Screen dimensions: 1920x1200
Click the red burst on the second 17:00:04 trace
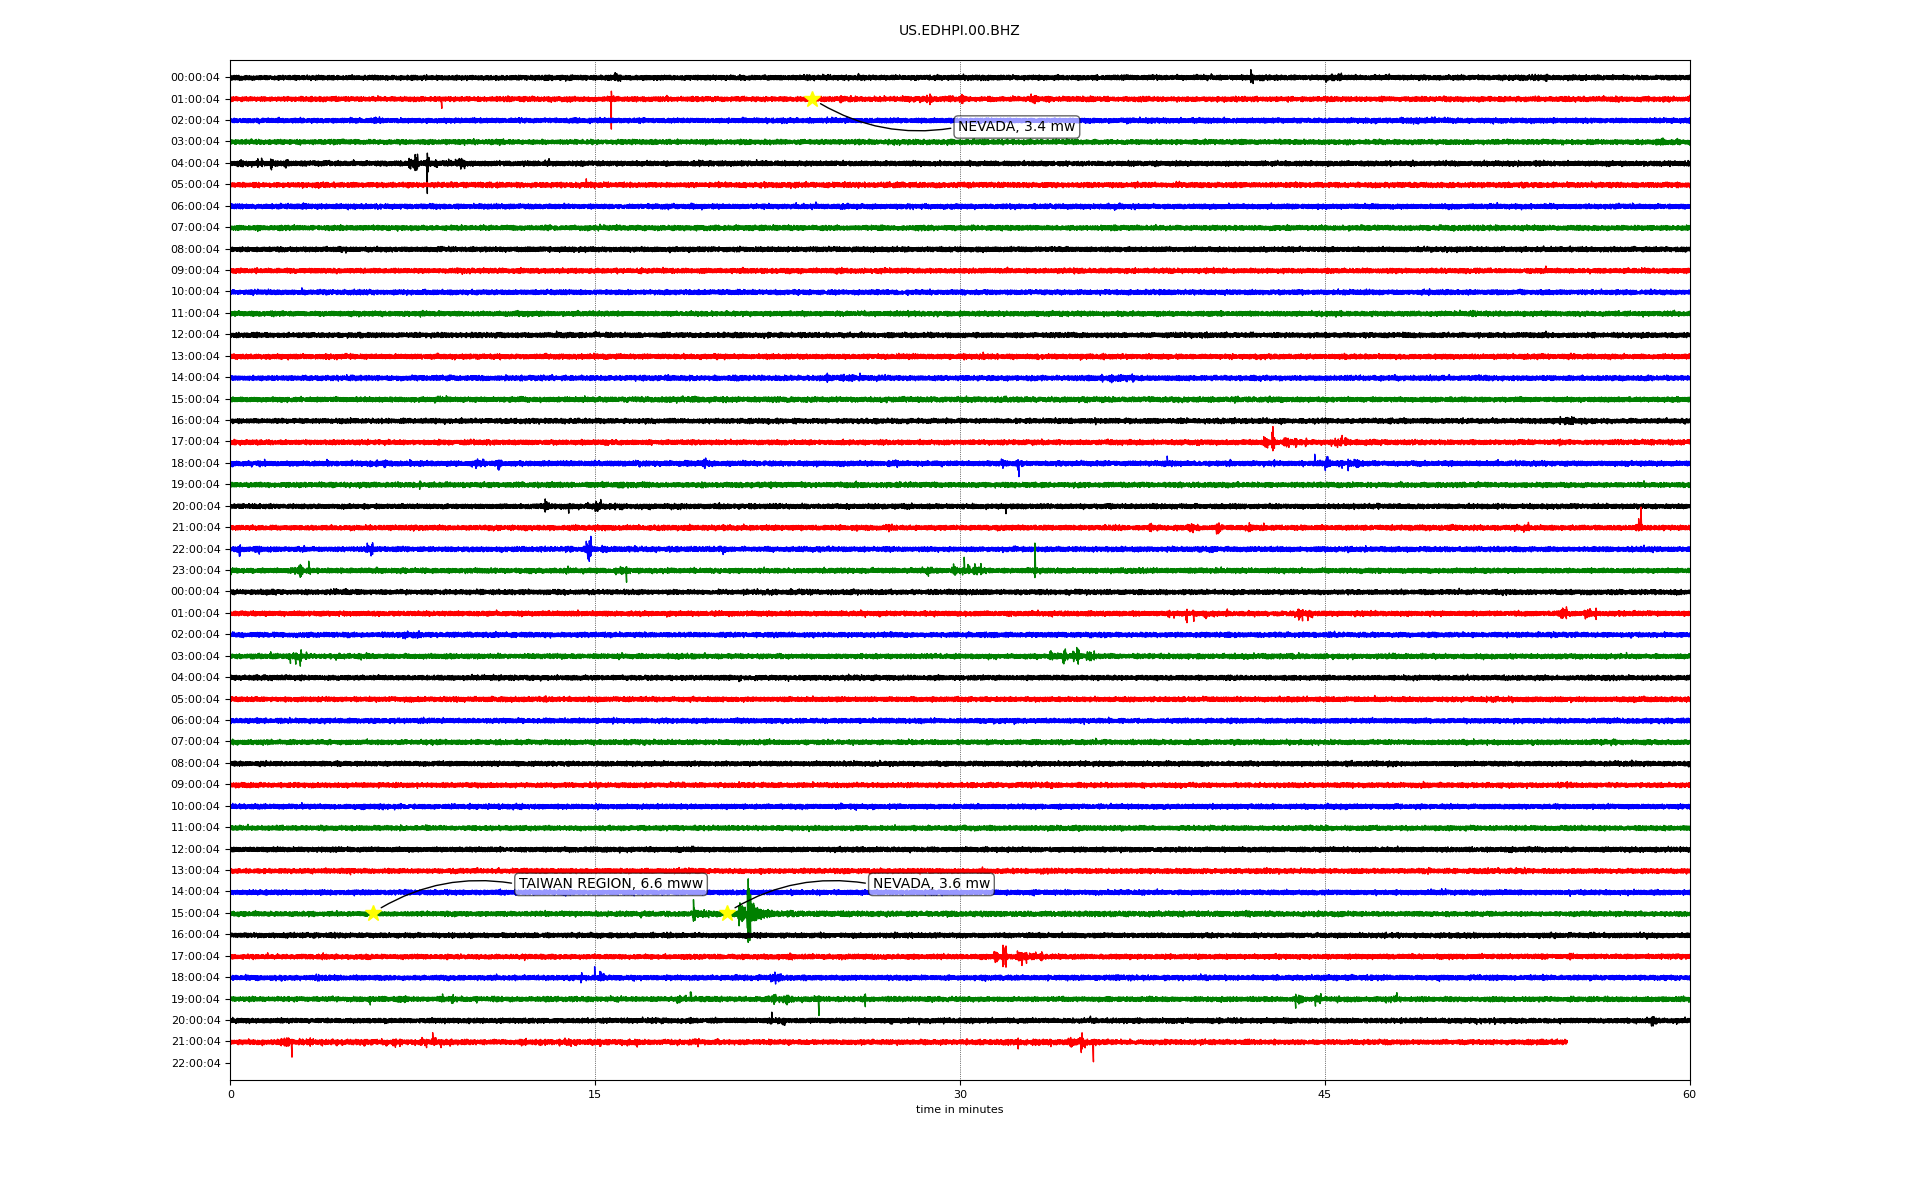[1004, 957]
